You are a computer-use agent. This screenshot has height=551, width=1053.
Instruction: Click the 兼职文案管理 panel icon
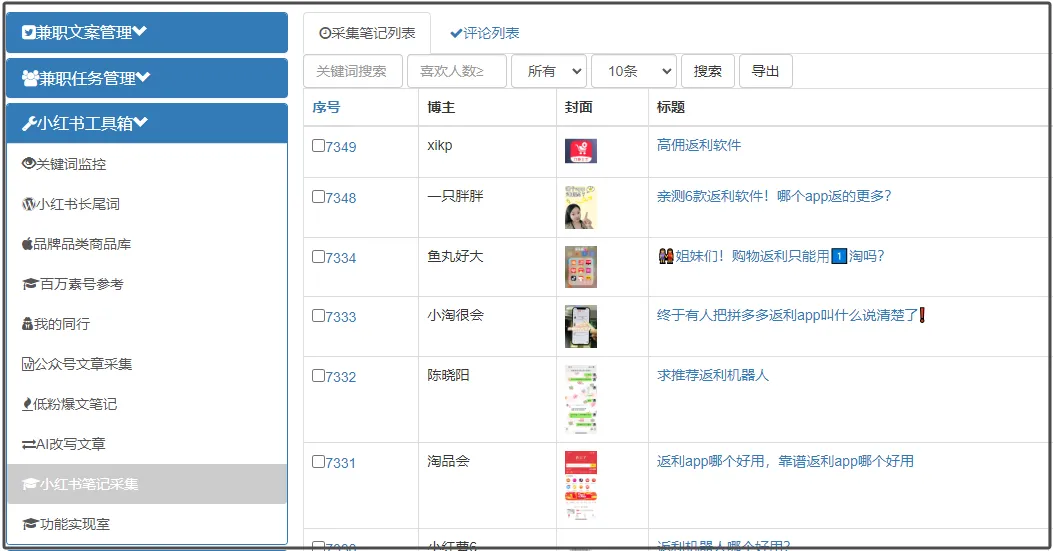[28, 32]
